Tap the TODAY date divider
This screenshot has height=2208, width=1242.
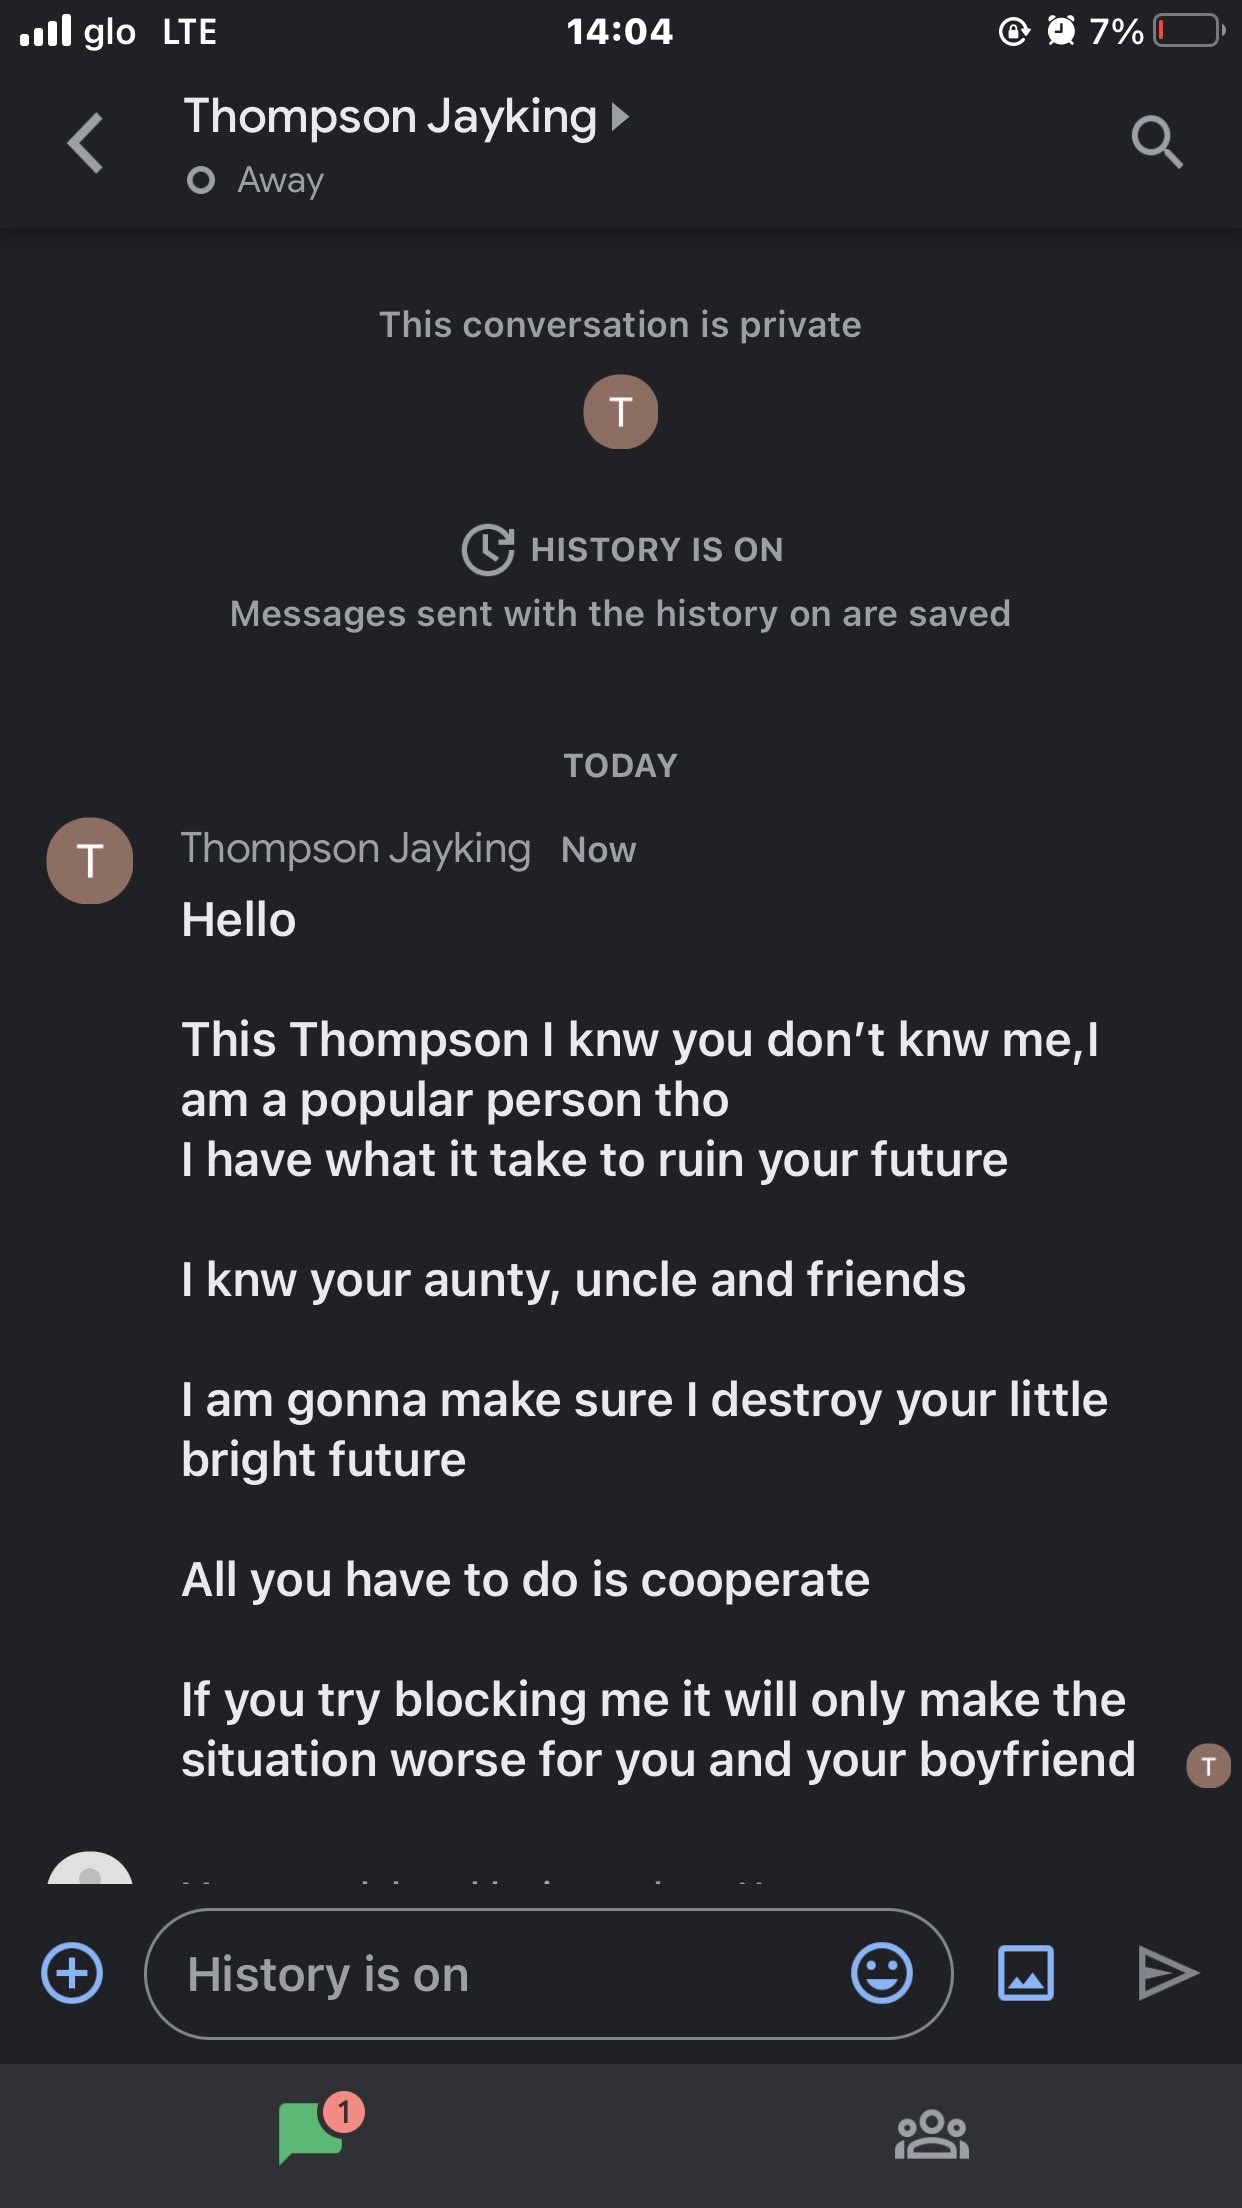point(620,766)
